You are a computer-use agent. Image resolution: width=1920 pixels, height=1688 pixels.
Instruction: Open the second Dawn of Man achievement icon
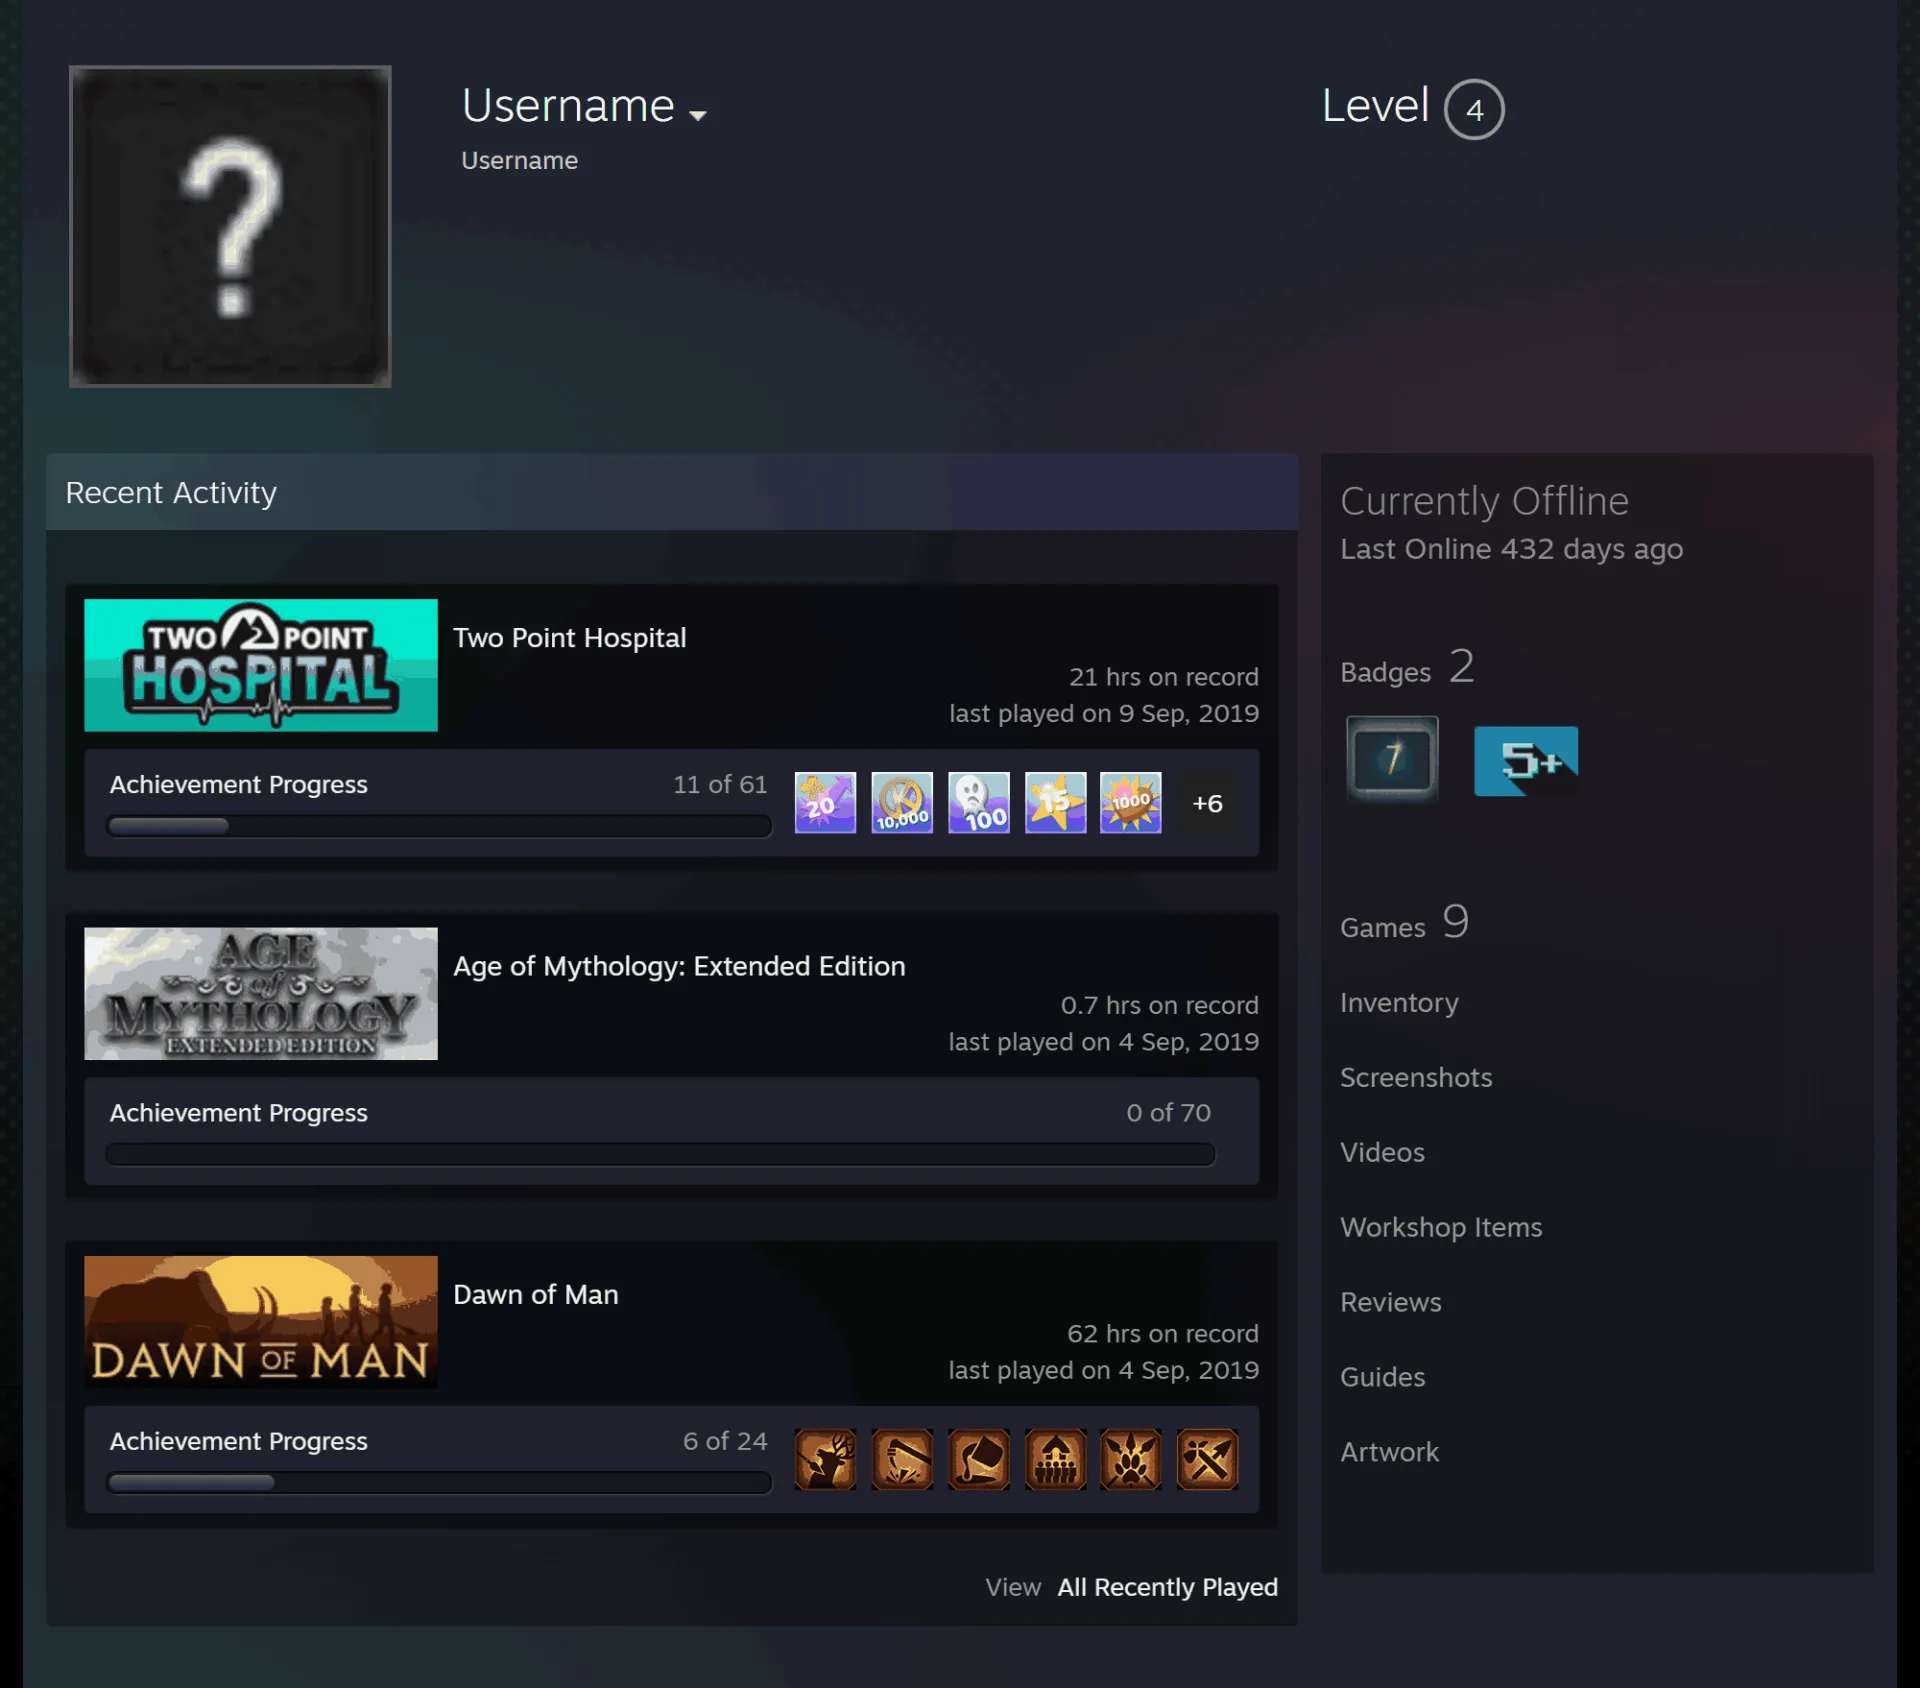click(902, 1459)
